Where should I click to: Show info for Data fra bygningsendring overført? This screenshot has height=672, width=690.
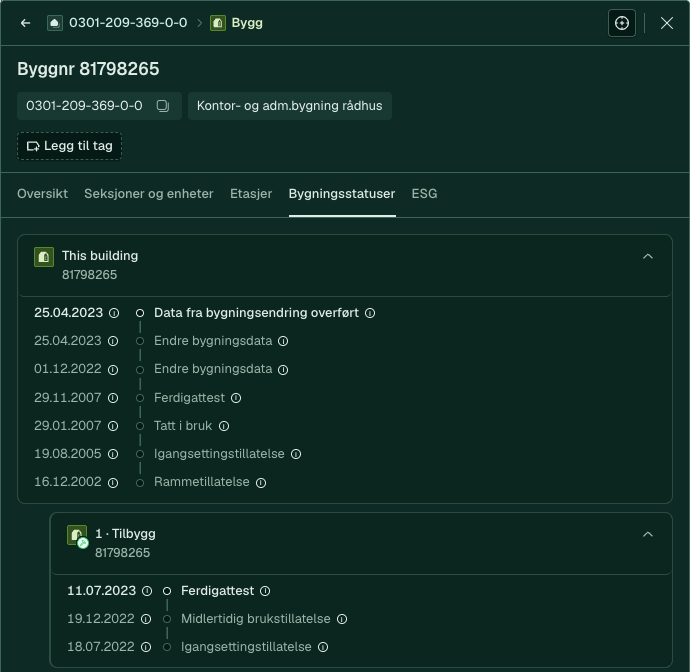tap(370, 313)
